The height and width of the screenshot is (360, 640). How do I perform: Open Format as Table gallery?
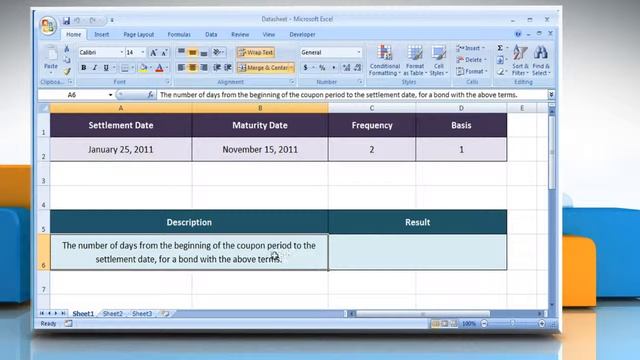pos(415,60)
